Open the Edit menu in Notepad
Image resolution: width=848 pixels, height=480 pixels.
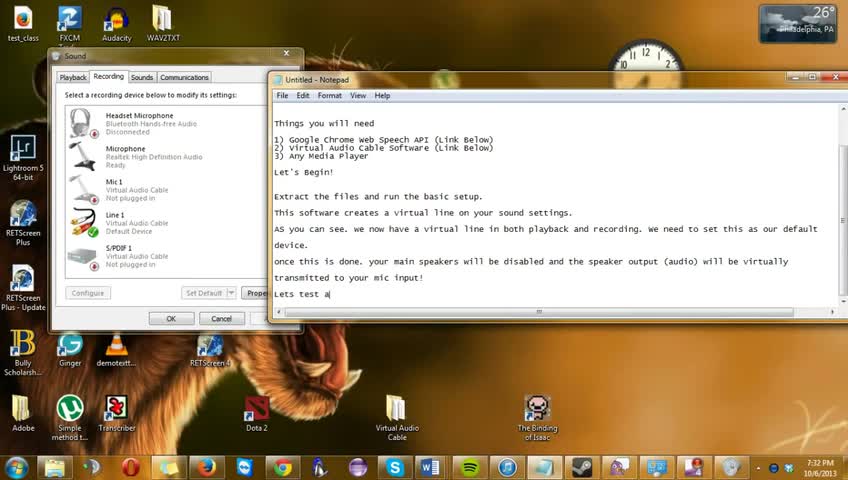point(303,96)
